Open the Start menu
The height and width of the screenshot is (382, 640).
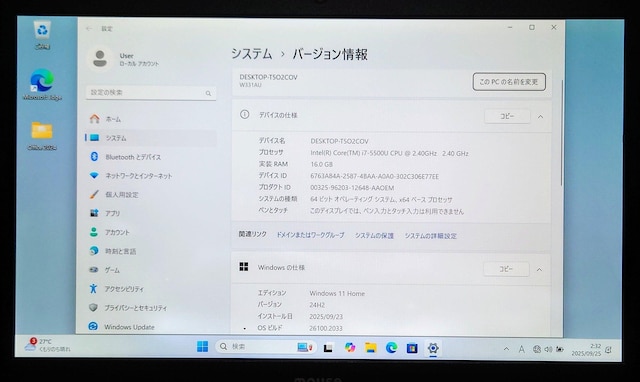tap(202, 346)
